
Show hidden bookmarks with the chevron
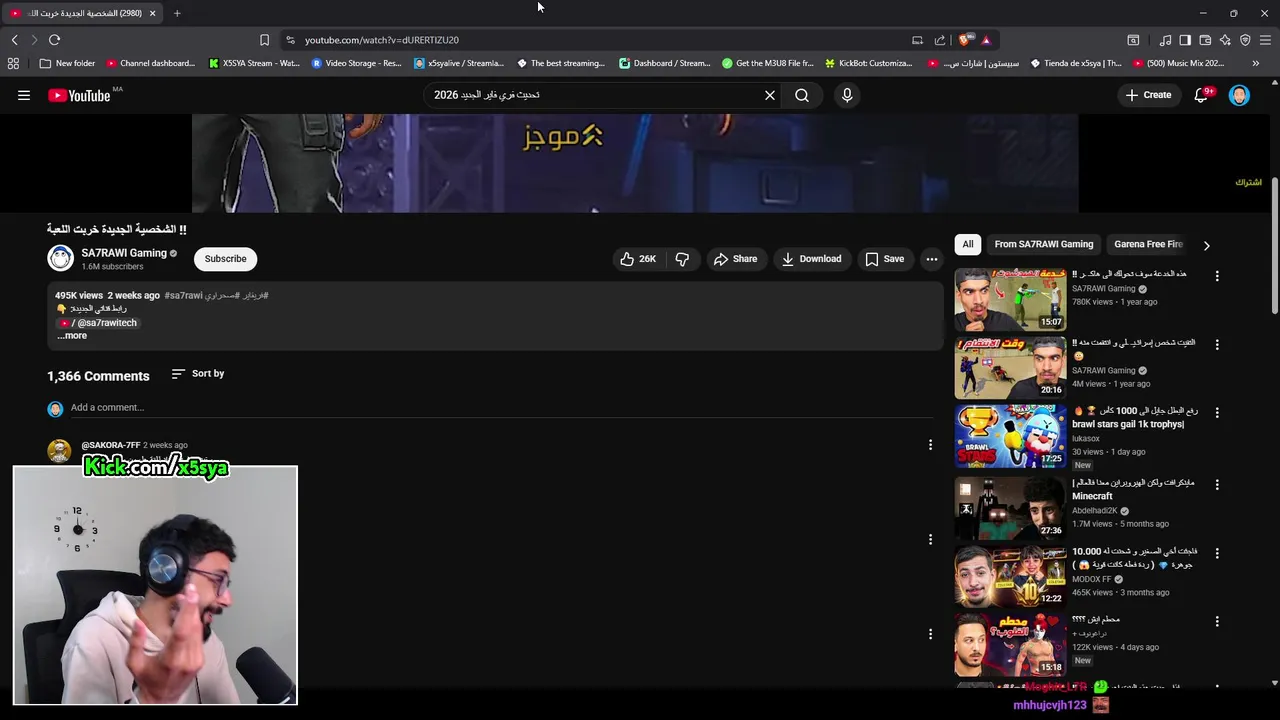1255,63
